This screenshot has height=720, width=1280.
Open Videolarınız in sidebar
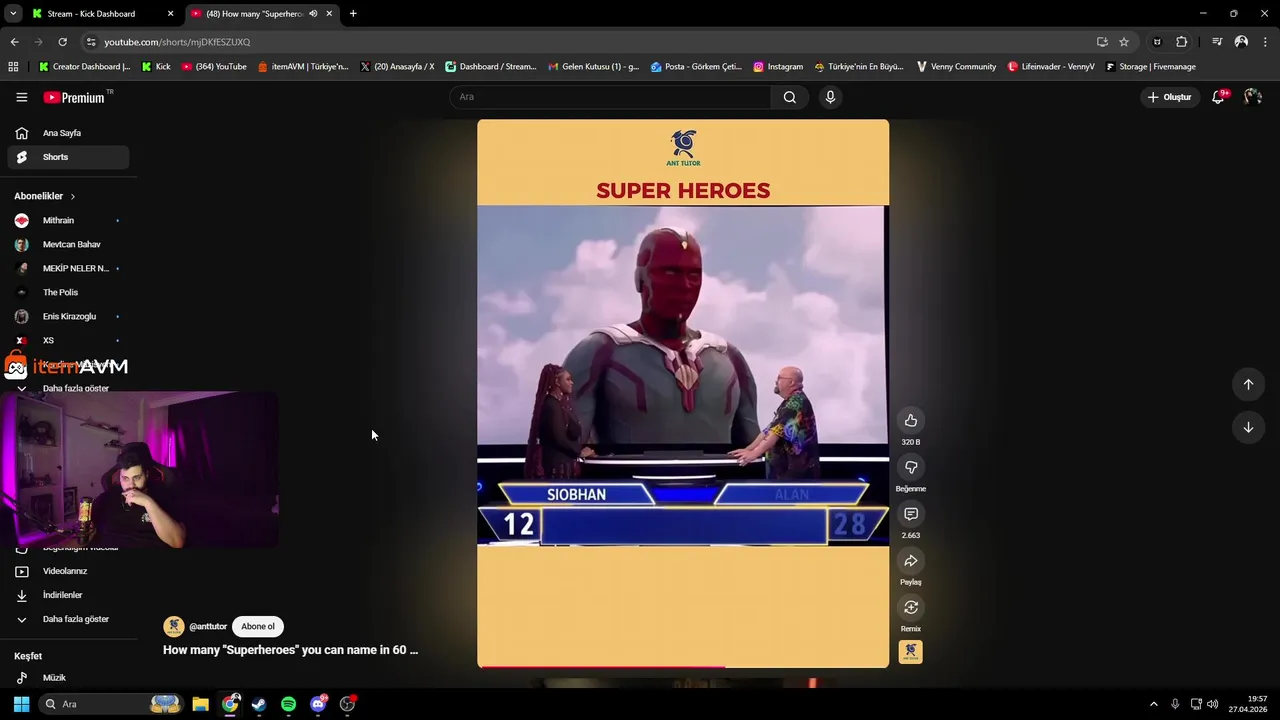point(68,571)
